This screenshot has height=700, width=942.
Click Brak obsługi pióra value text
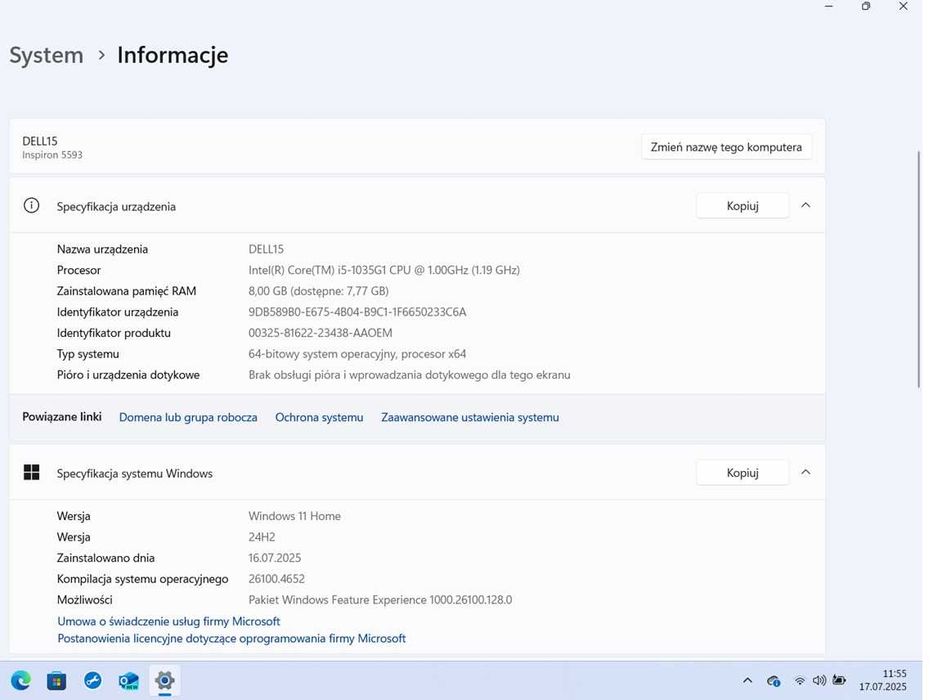pyautogui.click(x=409, y=375)
